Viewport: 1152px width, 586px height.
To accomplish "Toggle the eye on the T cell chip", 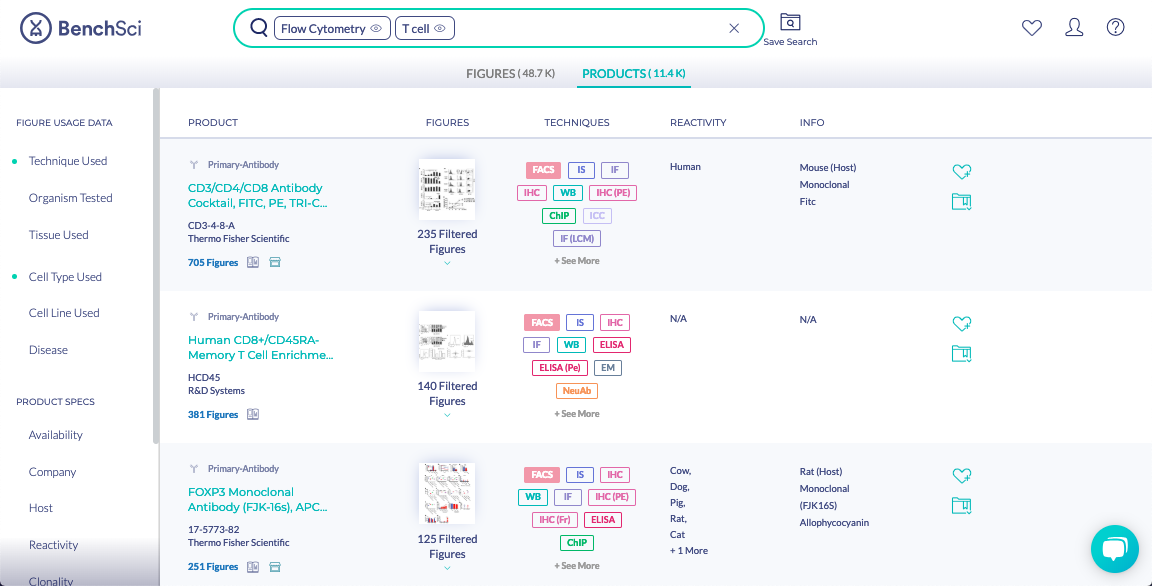I will click(x=440, y=29).
